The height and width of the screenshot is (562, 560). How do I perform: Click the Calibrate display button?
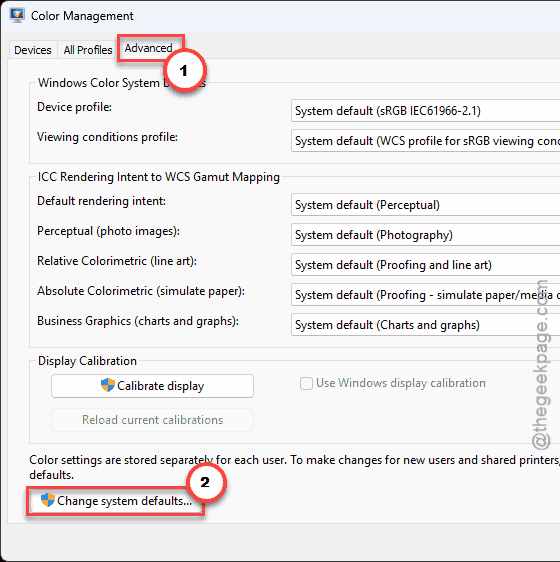[152, 386]
